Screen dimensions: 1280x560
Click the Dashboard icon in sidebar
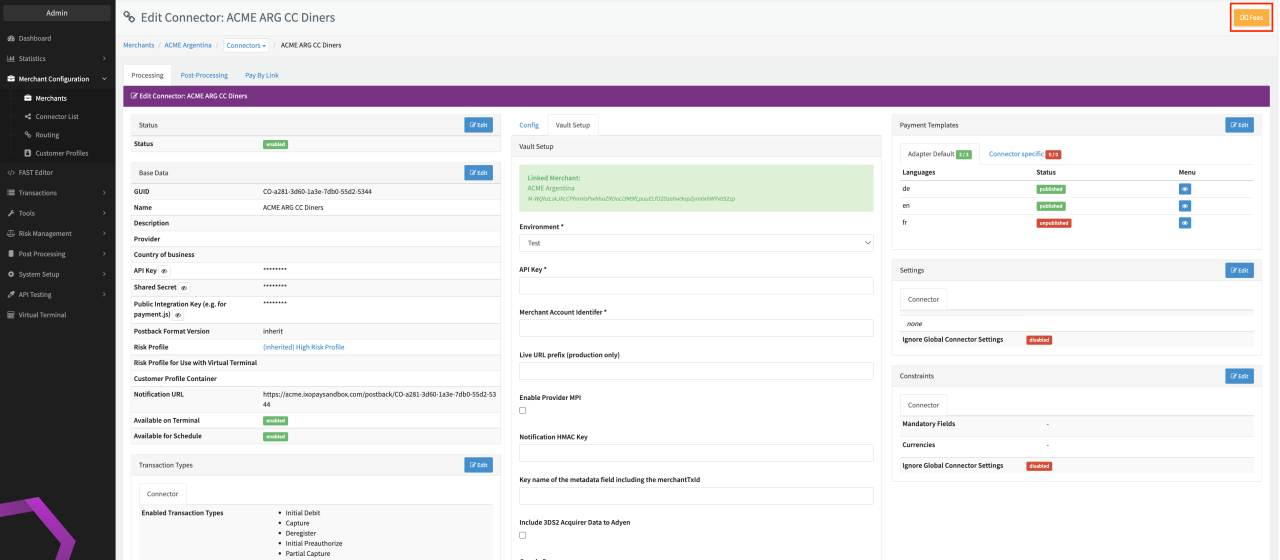(x=10, y=38)
